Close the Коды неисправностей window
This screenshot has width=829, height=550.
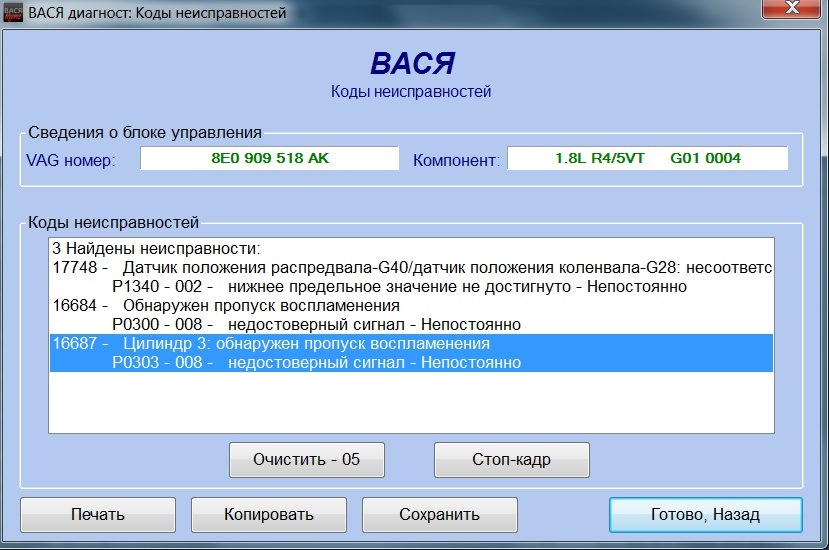pos(791,8)
